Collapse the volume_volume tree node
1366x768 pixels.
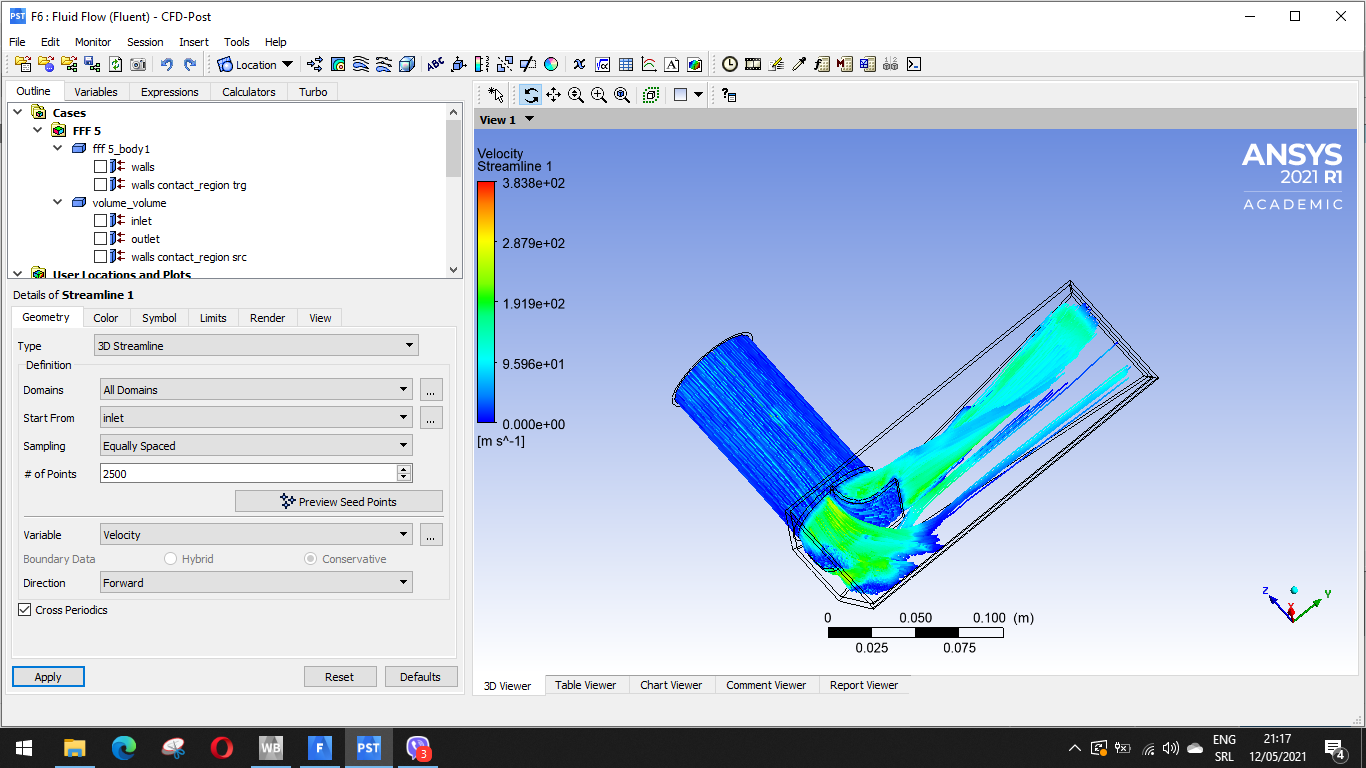click(58, 203)
